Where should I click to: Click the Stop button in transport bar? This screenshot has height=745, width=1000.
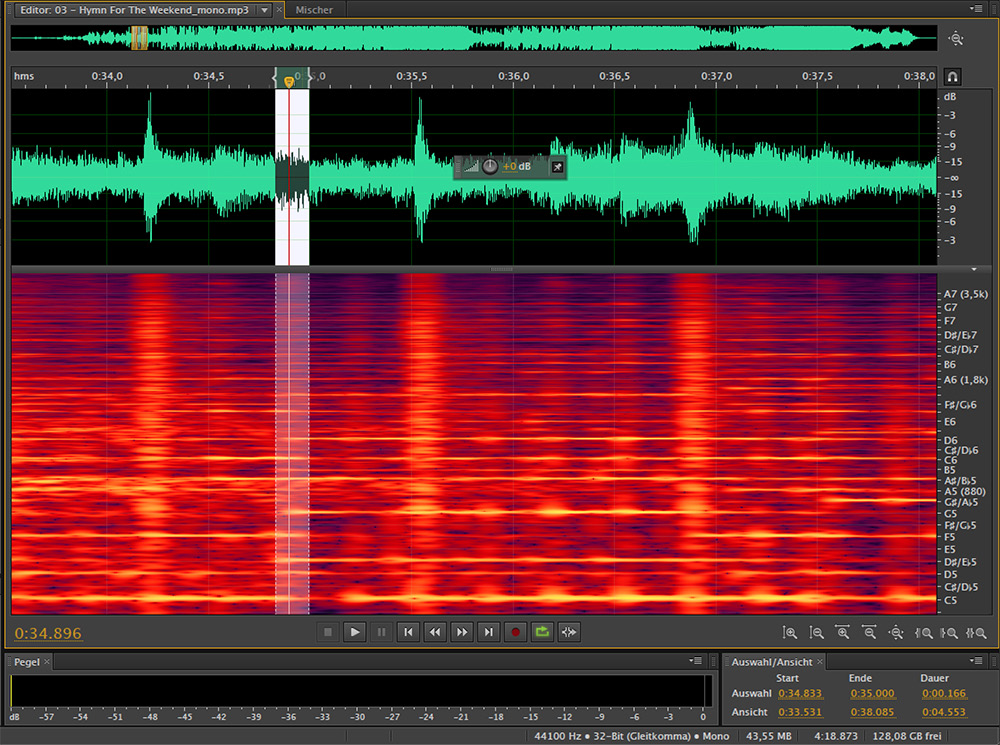point(327,632)
